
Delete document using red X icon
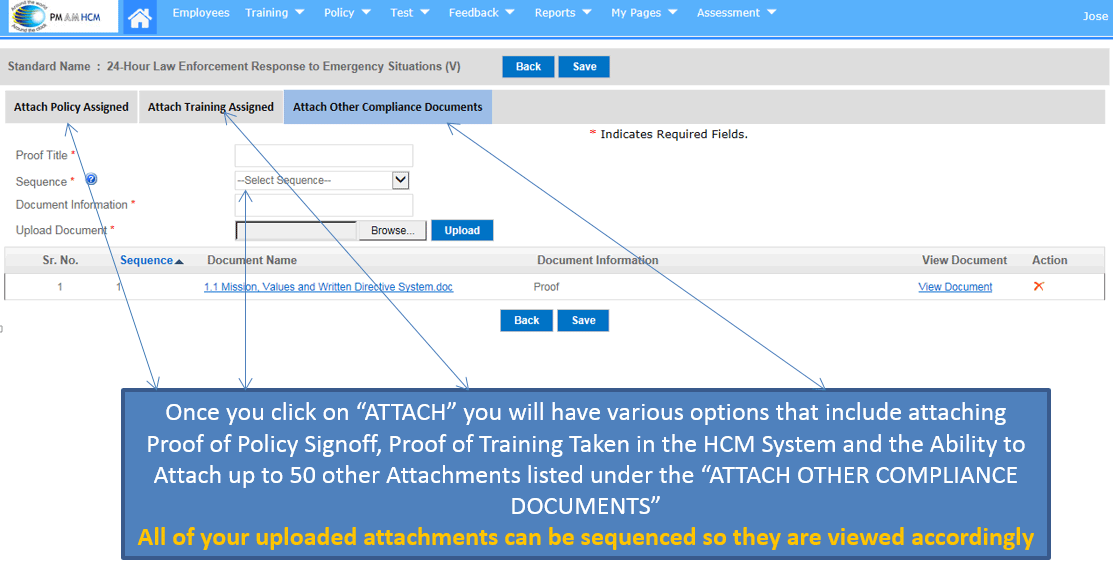click(x=1038, y=286)
